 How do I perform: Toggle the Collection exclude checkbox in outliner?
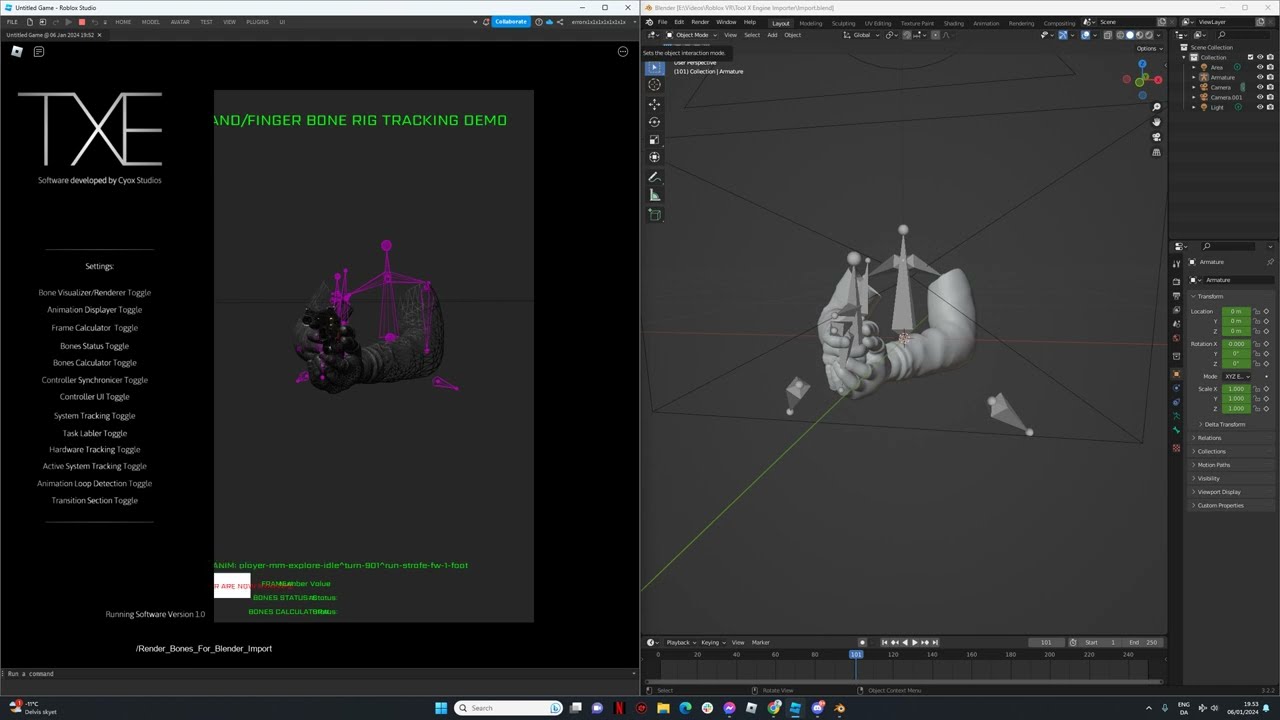(1250, 57)
